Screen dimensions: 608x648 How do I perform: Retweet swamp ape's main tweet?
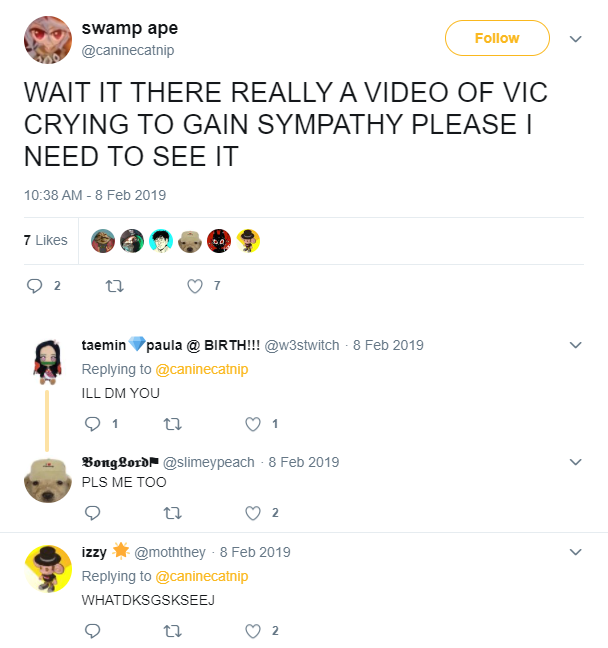coord(114,286)
